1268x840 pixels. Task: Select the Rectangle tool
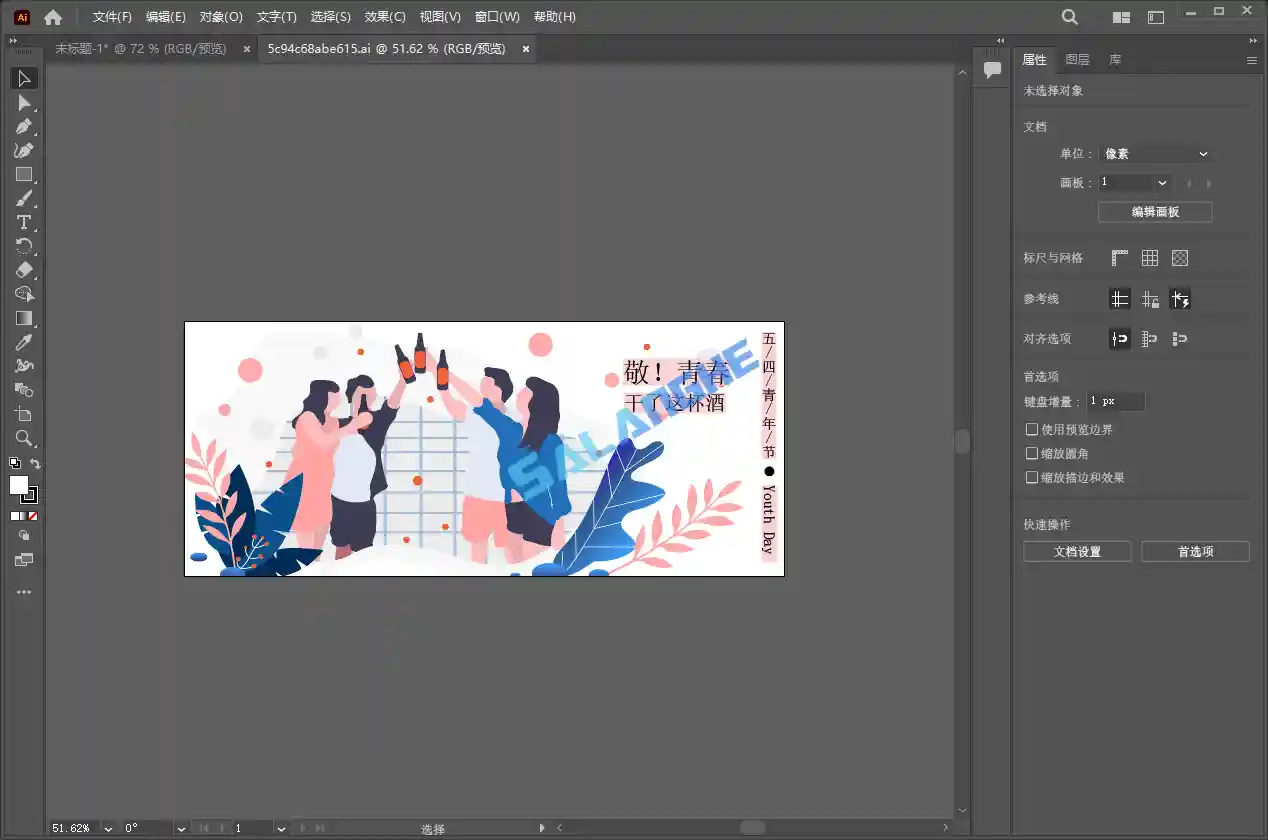25,174
